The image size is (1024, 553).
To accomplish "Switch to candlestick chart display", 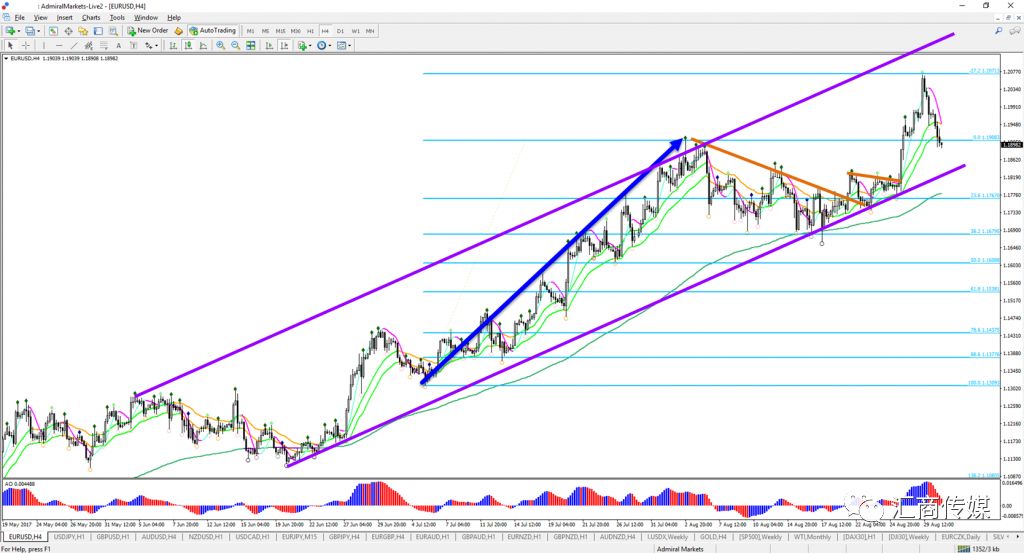I will 188,45.
